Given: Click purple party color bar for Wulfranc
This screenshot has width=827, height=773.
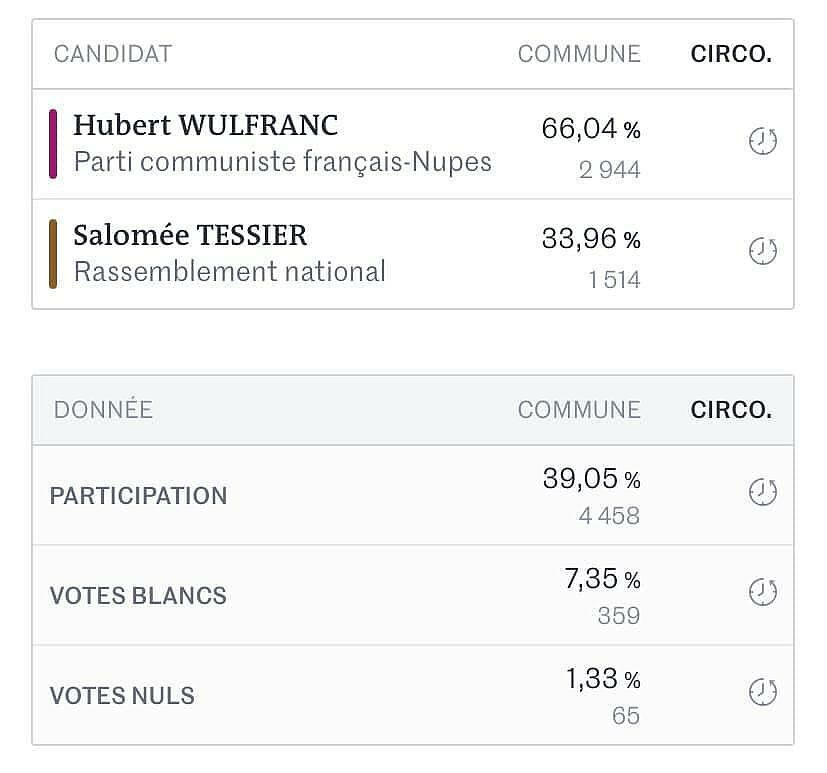Looking at the screenshot, I should click(x=53, y=144).
